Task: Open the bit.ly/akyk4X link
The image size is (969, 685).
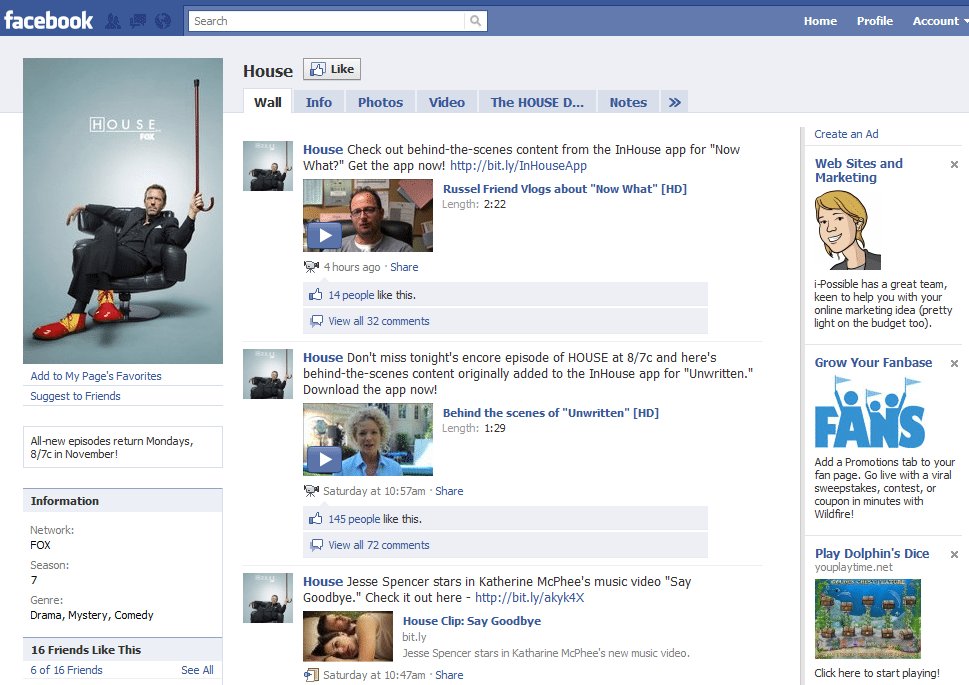Action: pos(530,598)
